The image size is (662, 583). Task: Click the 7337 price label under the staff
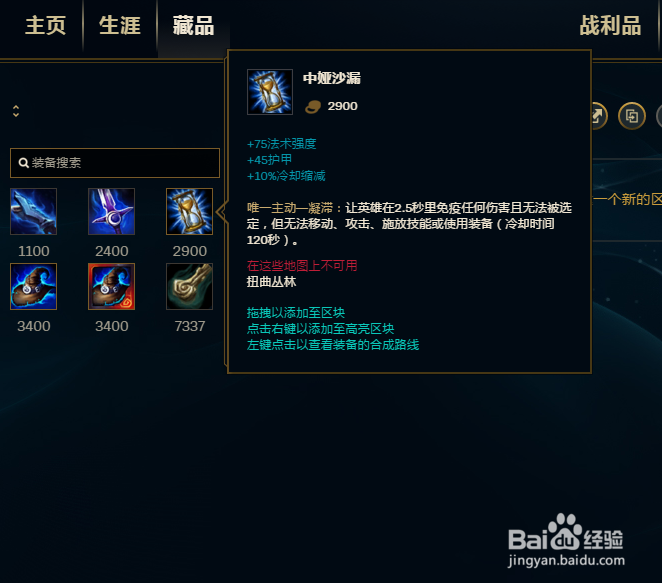190,326
